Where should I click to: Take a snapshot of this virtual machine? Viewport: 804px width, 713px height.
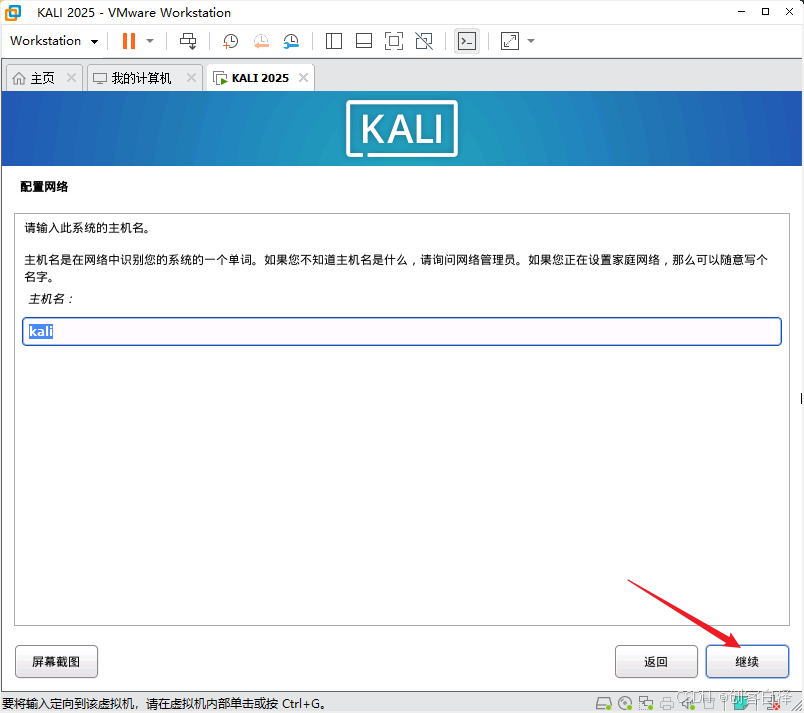click(x=230, y=41)
